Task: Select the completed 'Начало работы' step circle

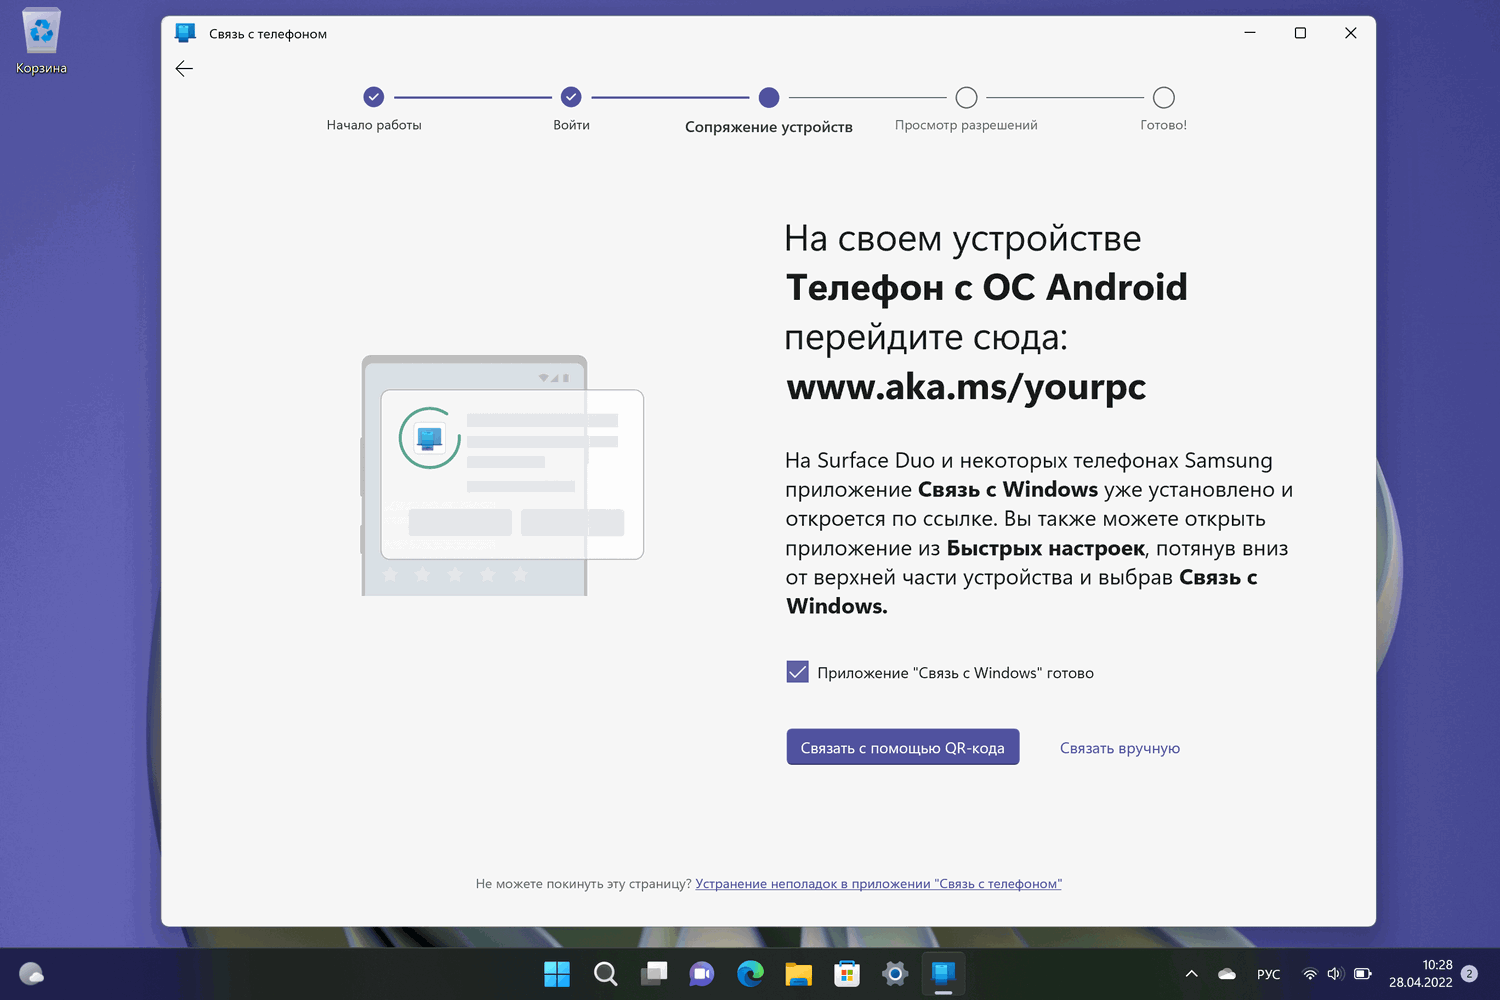Action: pyautogui.click(x=374, y=97)
